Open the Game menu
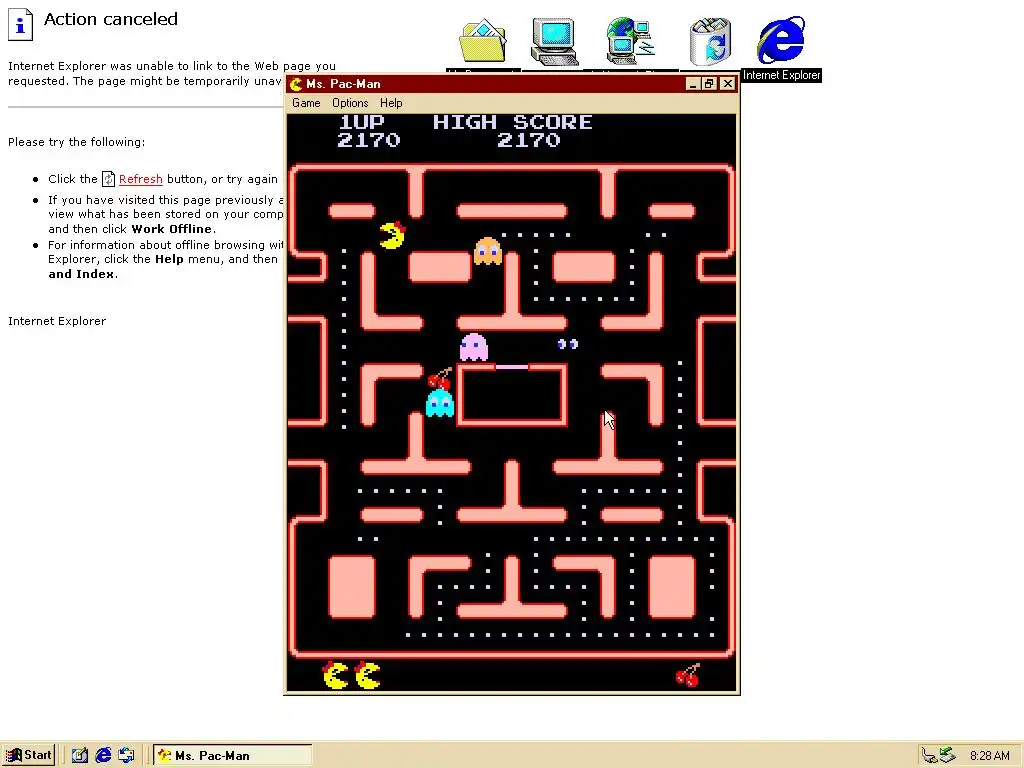This screenshot has width=1024, height=768. [x=306, y=103]
